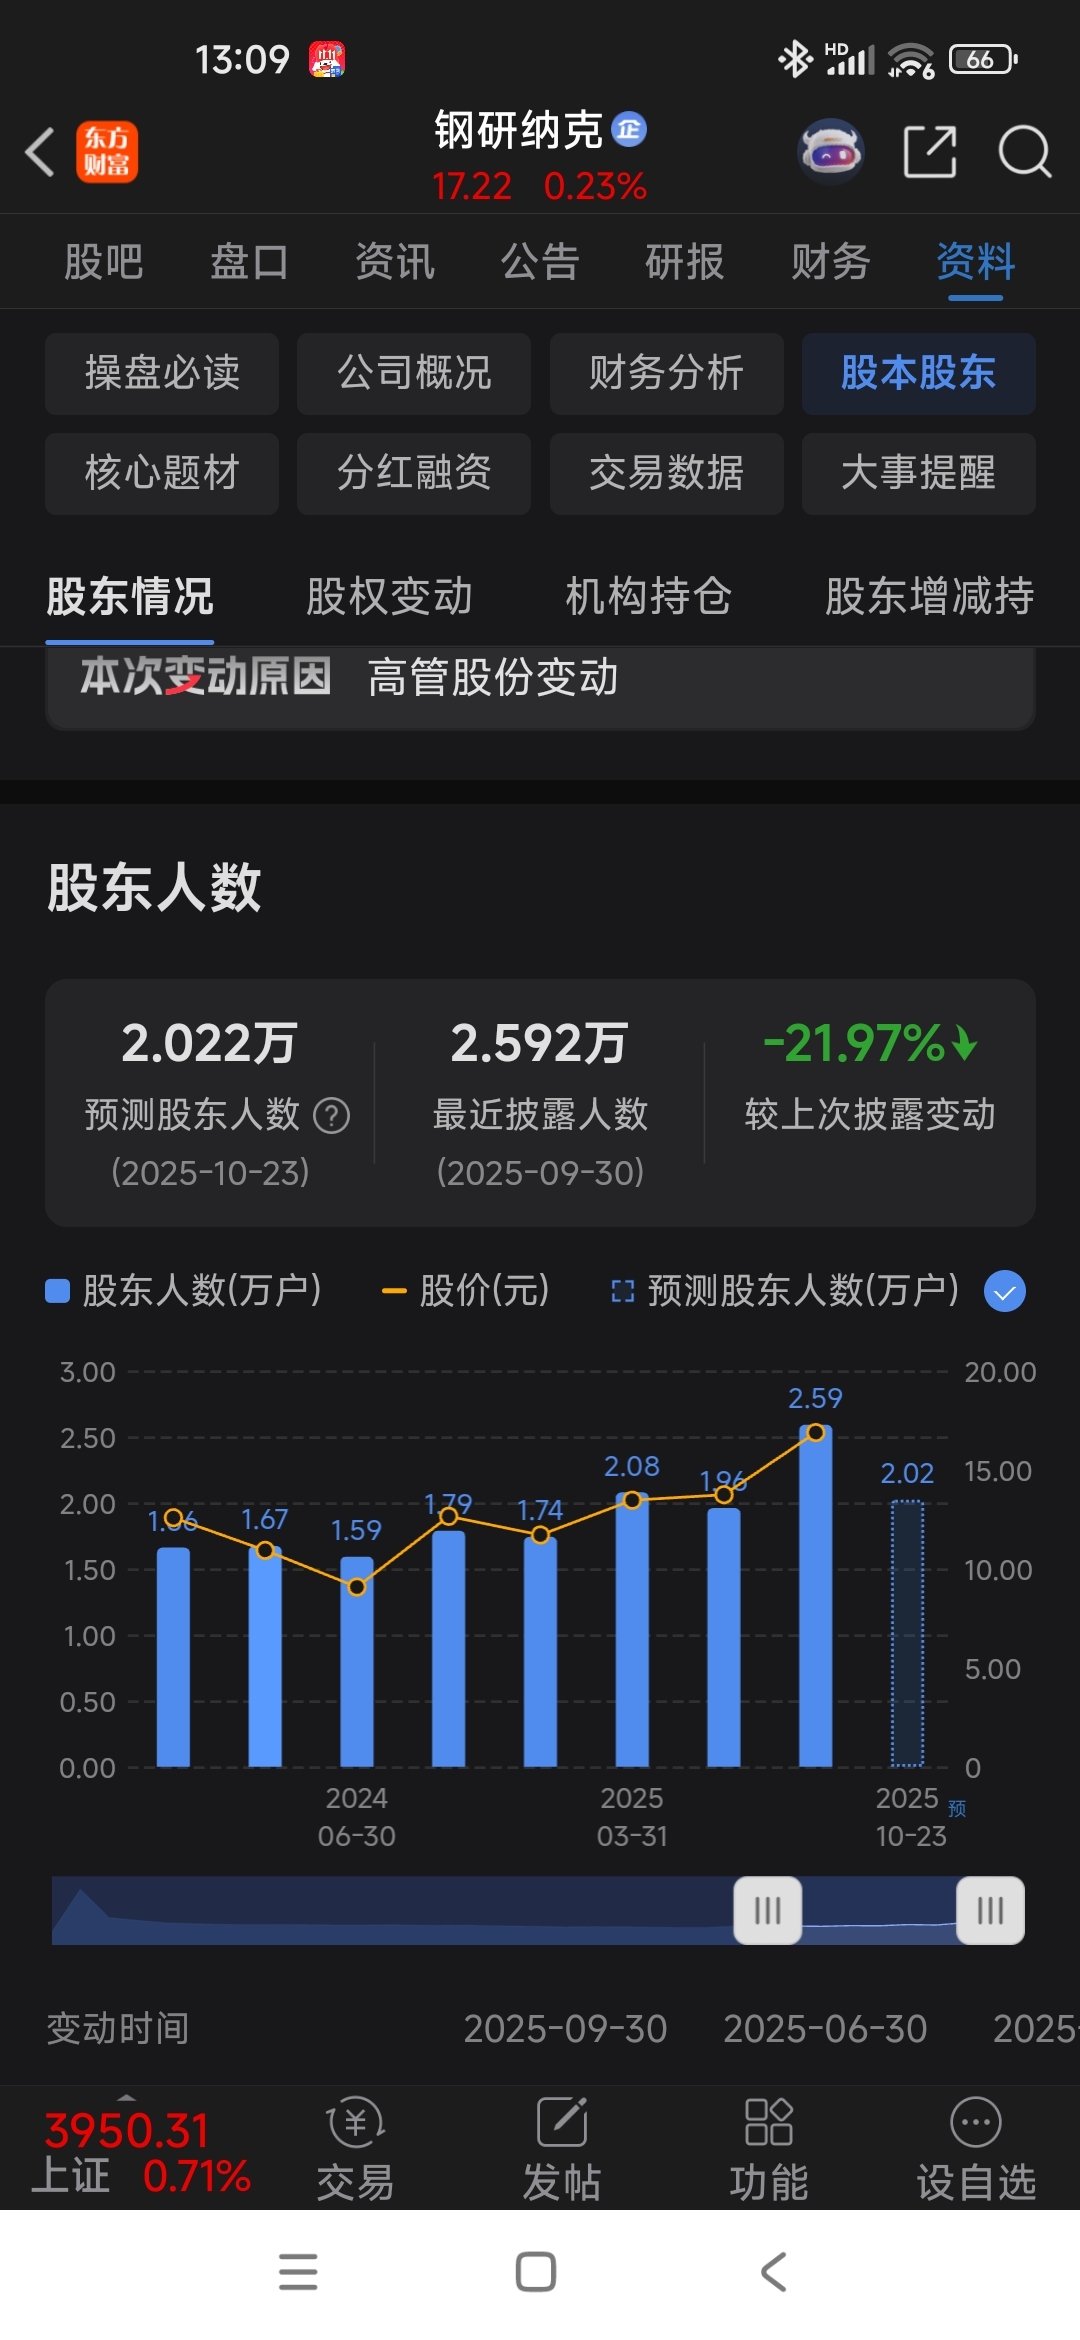Switch to 股吧 tab
The width and height of the screenshot is (1080, 2340).
click(104, 262)
